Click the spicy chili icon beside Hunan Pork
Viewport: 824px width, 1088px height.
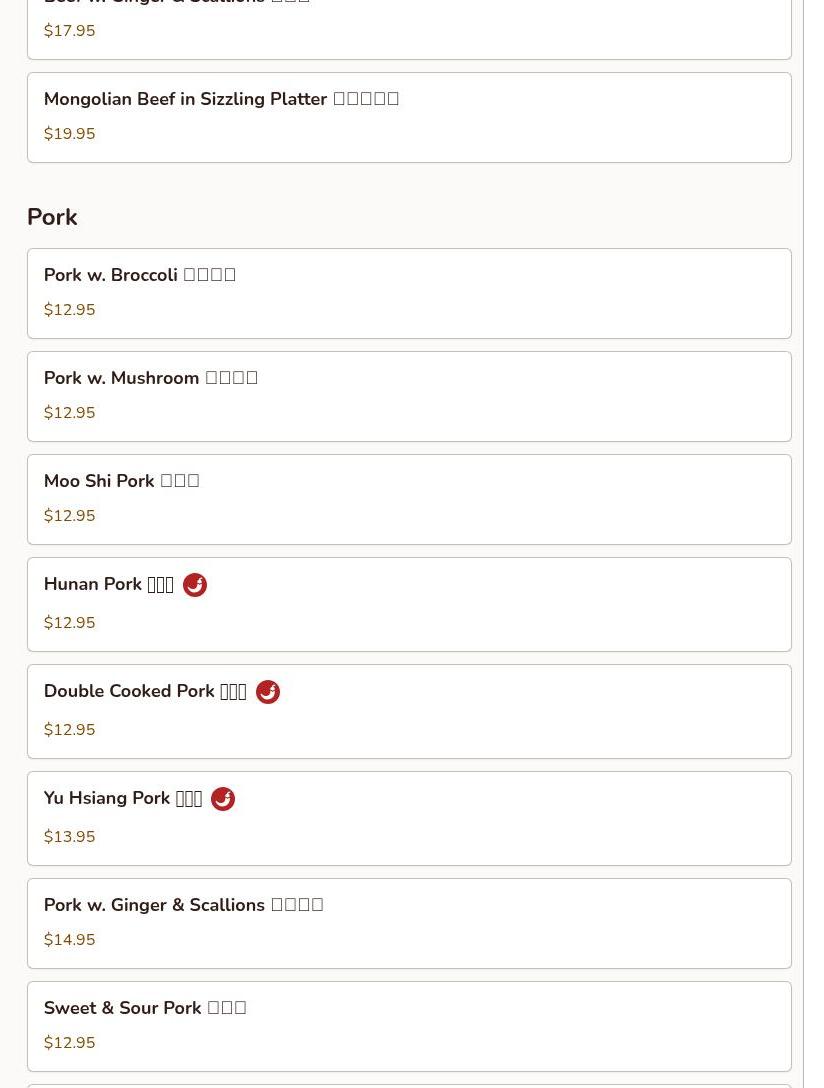click(x=195, y=585)
